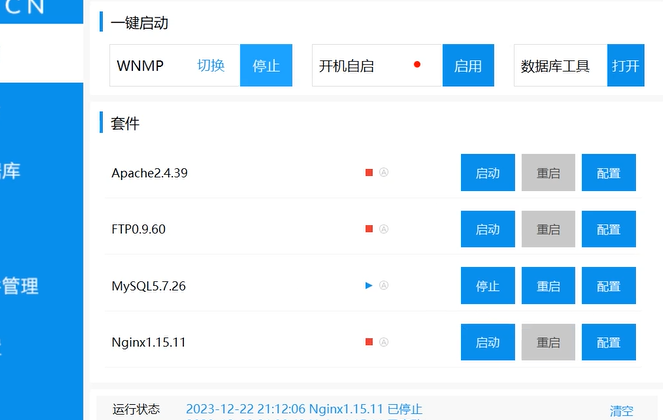Click the circled A icon beside MySQL5.7.26
Viewport: 663px width, 420px height.
pos(384,286)
